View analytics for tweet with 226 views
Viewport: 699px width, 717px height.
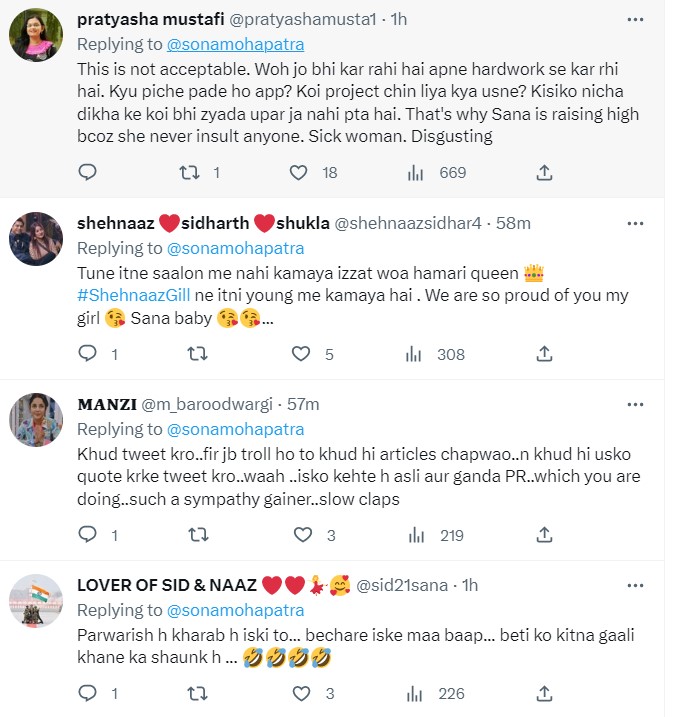(416, 693)
